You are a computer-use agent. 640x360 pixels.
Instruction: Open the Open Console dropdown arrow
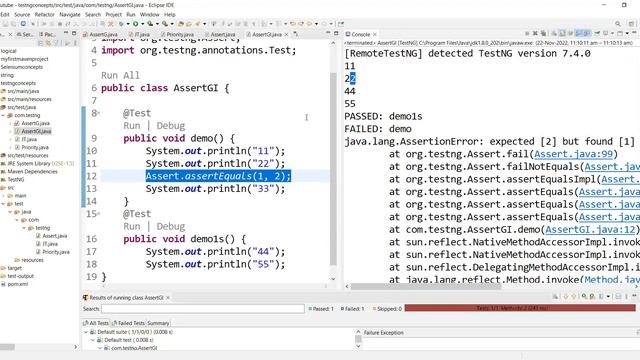point(627,33)
